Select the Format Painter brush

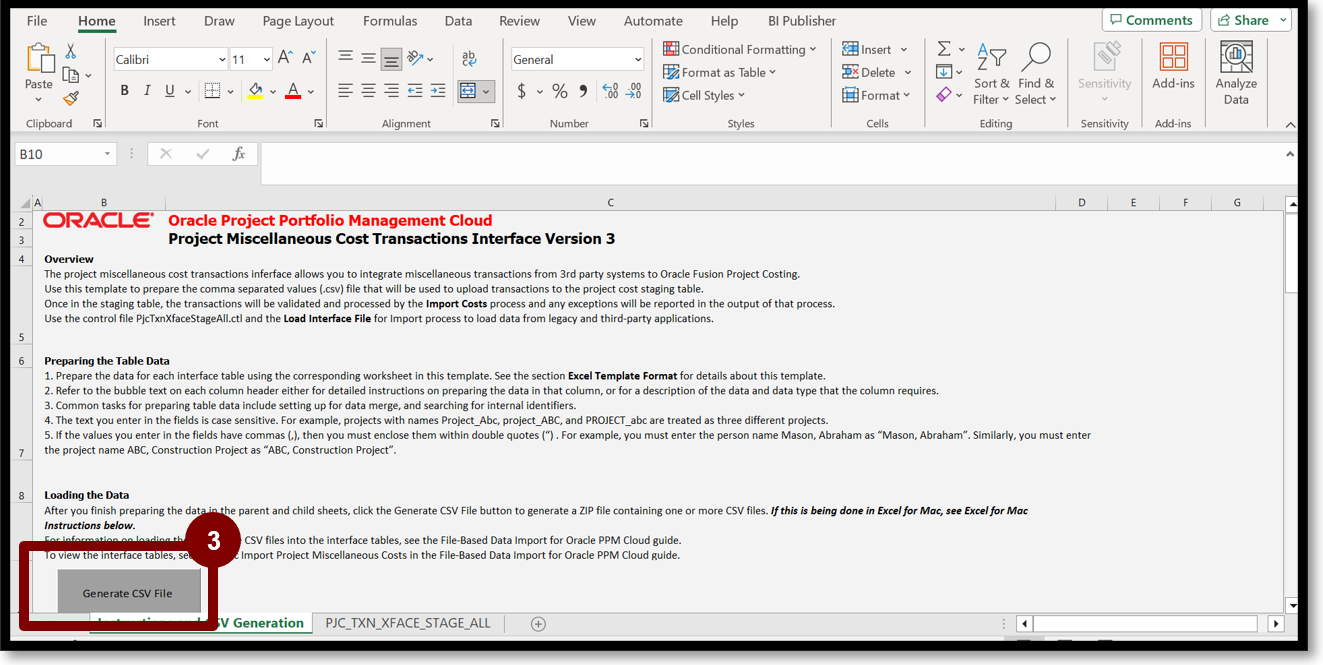tap(70, 98)
